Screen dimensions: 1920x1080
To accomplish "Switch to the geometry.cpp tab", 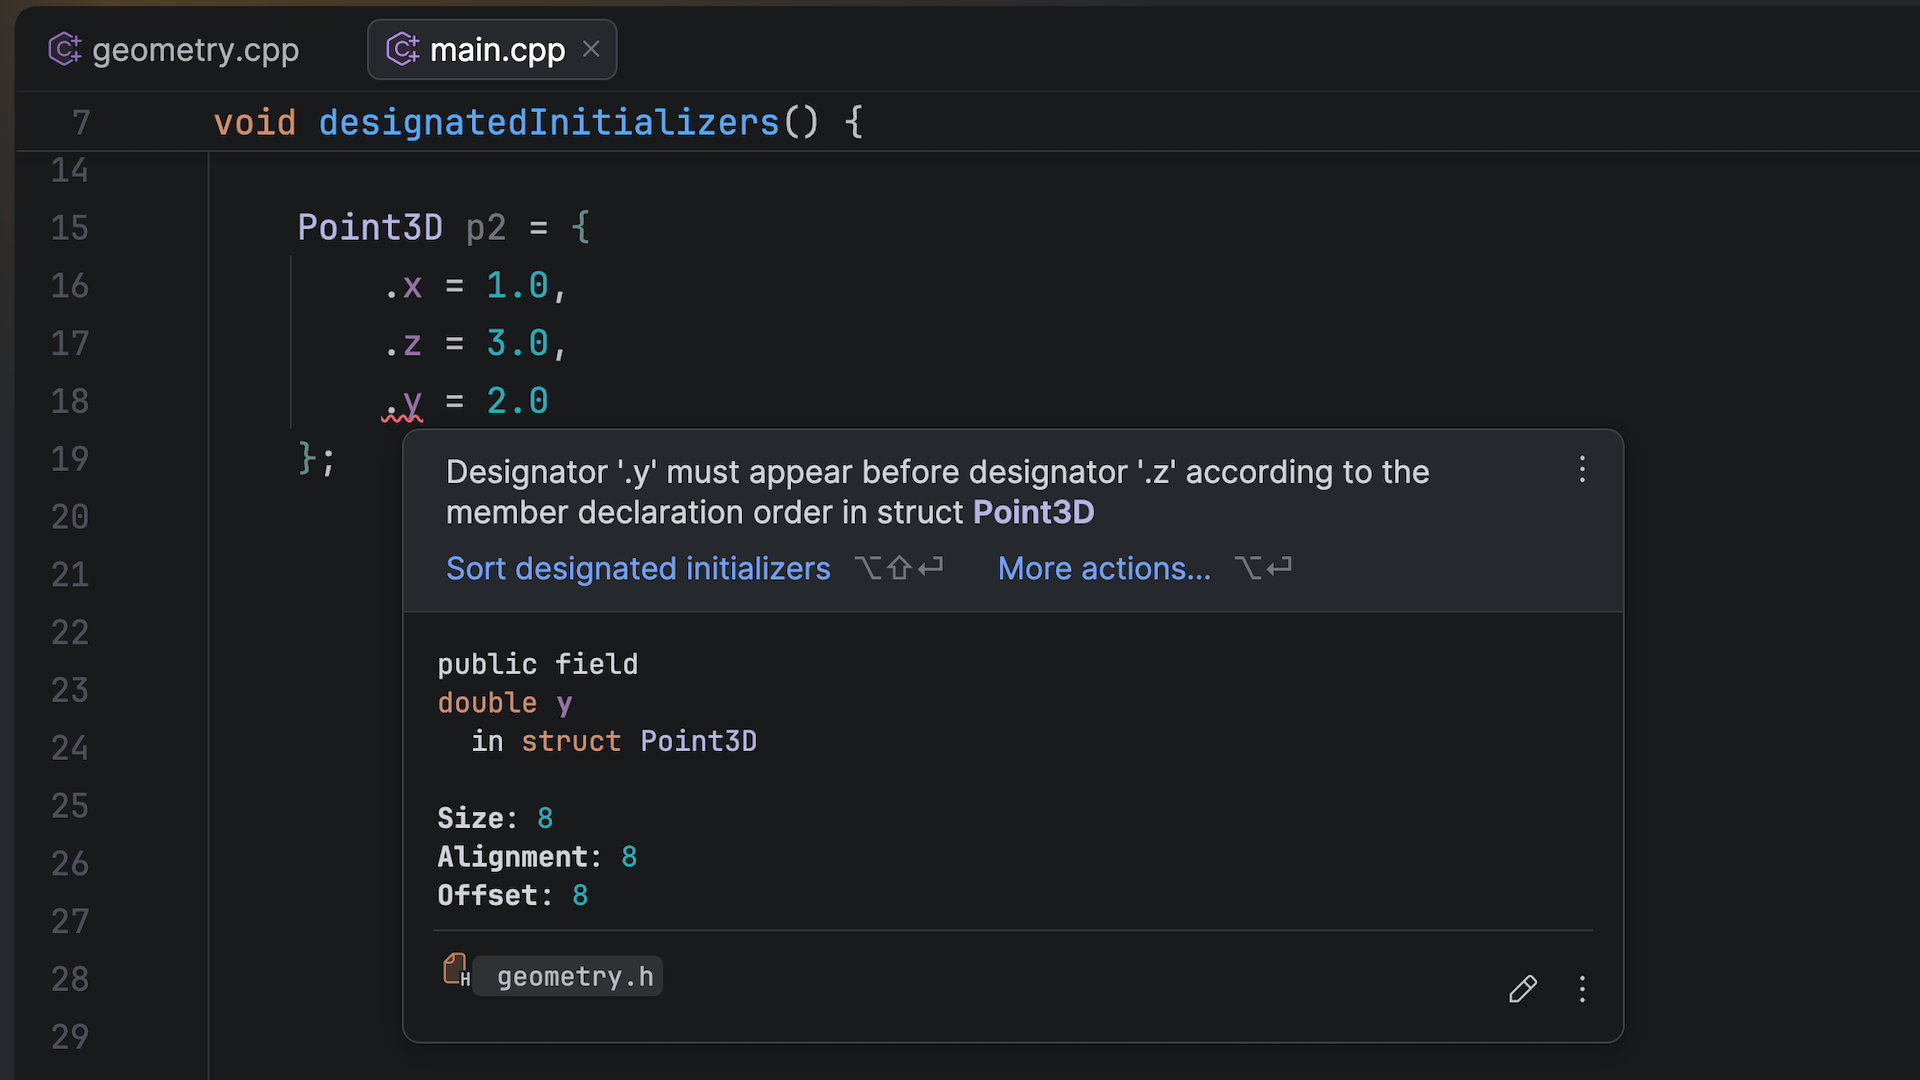I will tap(195, 49).
